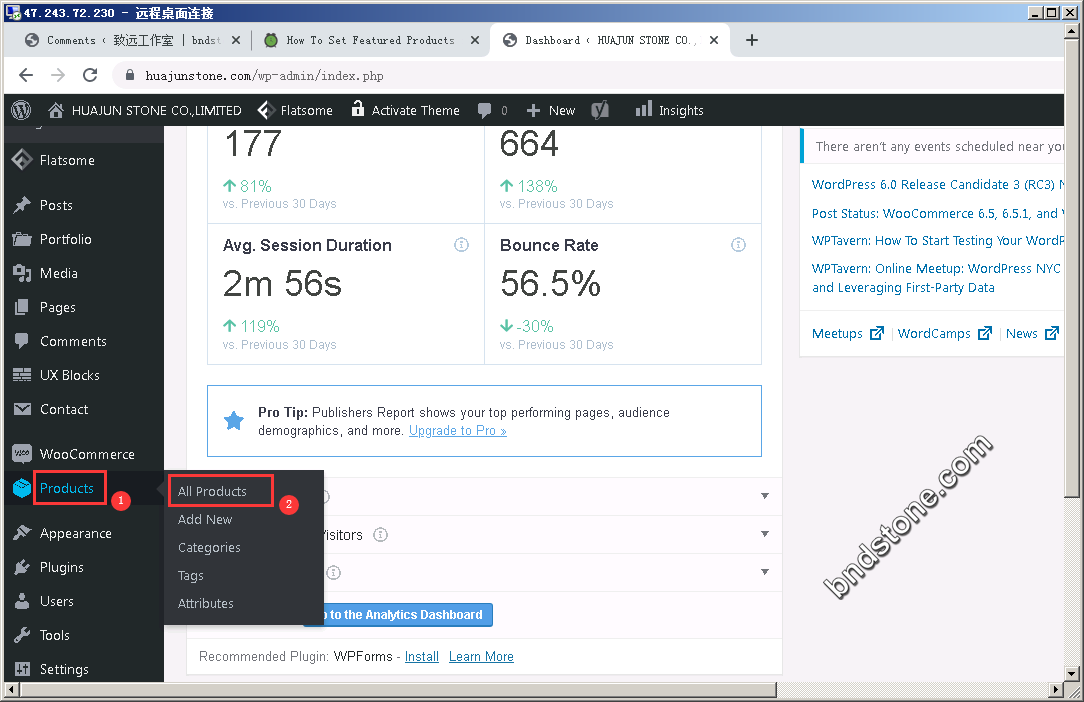This screenshot has height=702, width=1084.
Task: Click the WordPress logo in admin bar
Action: pos(21,110)
